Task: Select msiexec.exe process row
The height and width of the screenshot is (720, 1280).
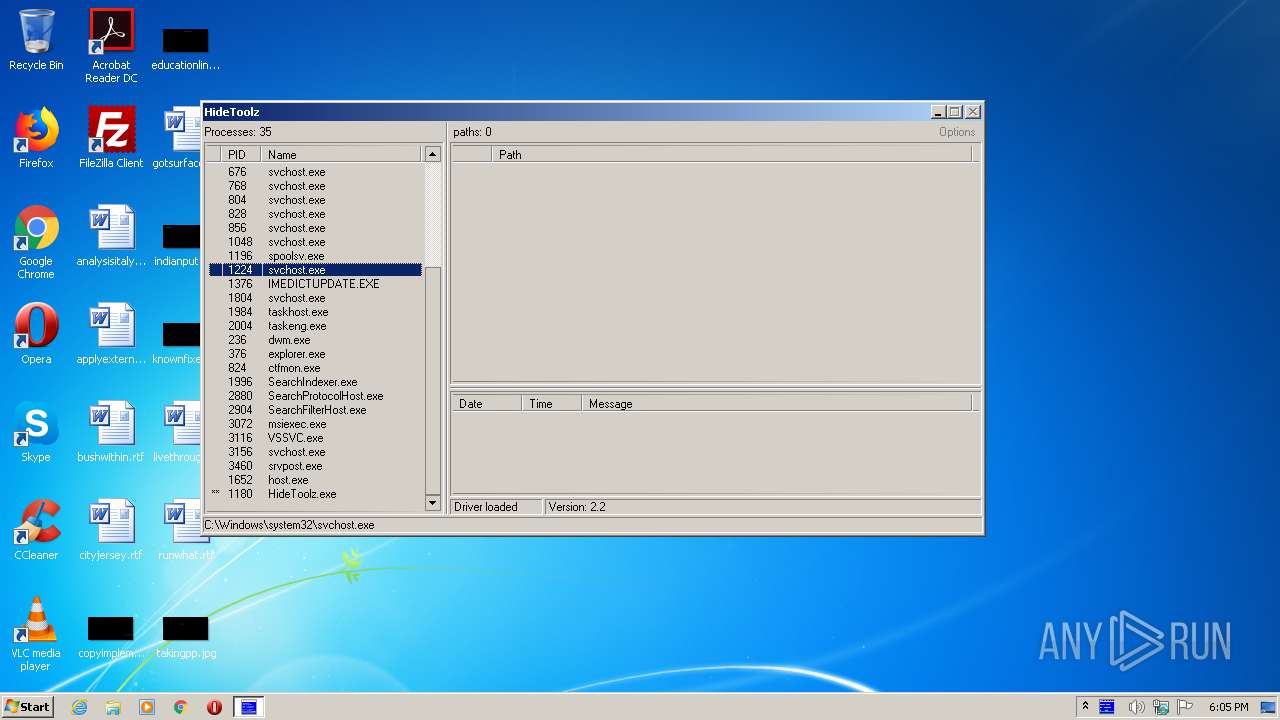Action: [x=315, y=424]
